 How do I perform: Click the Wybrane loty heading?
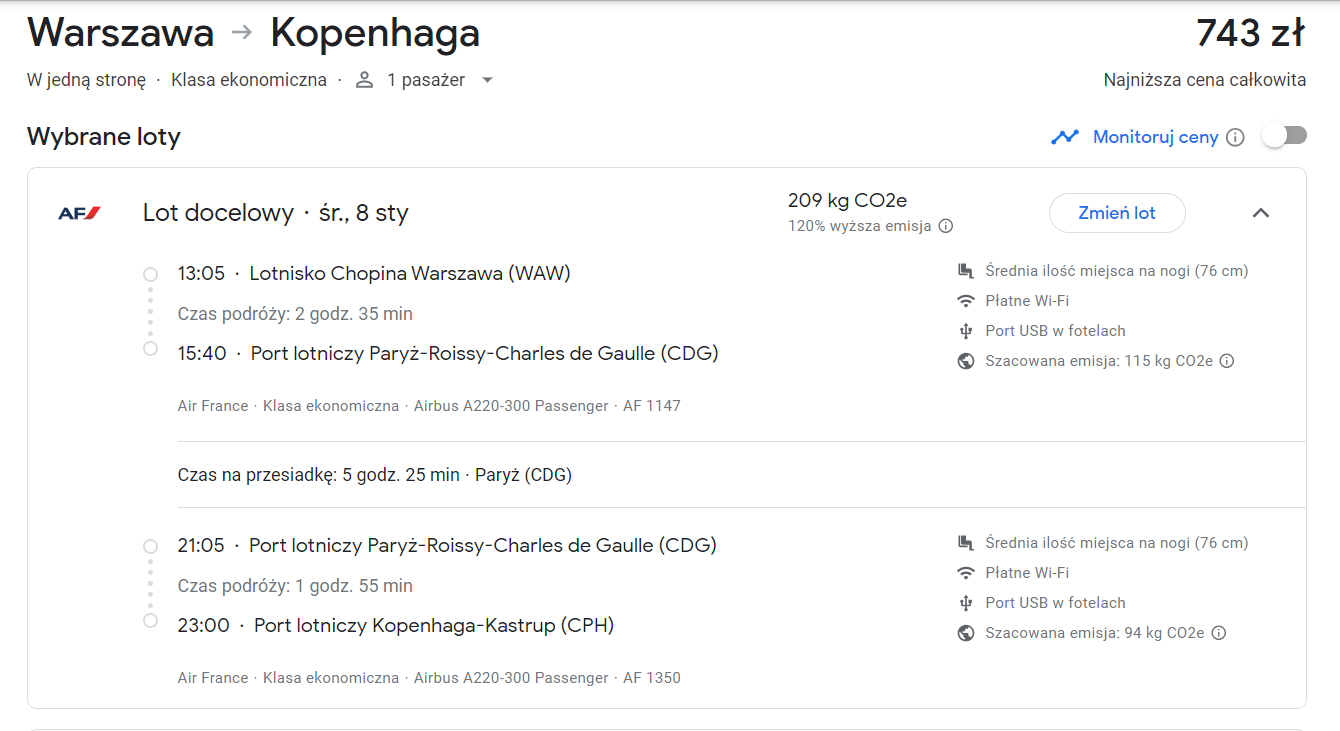pyautogui.click(x=104, y=137)
